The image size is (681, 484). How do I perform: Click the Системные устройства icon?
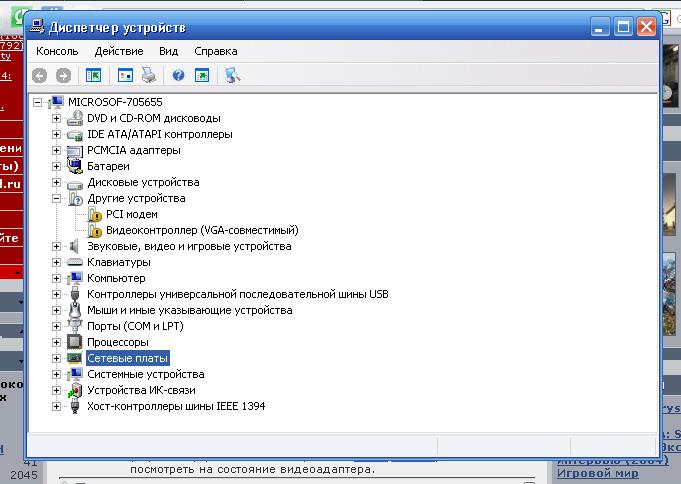(75, 375)
